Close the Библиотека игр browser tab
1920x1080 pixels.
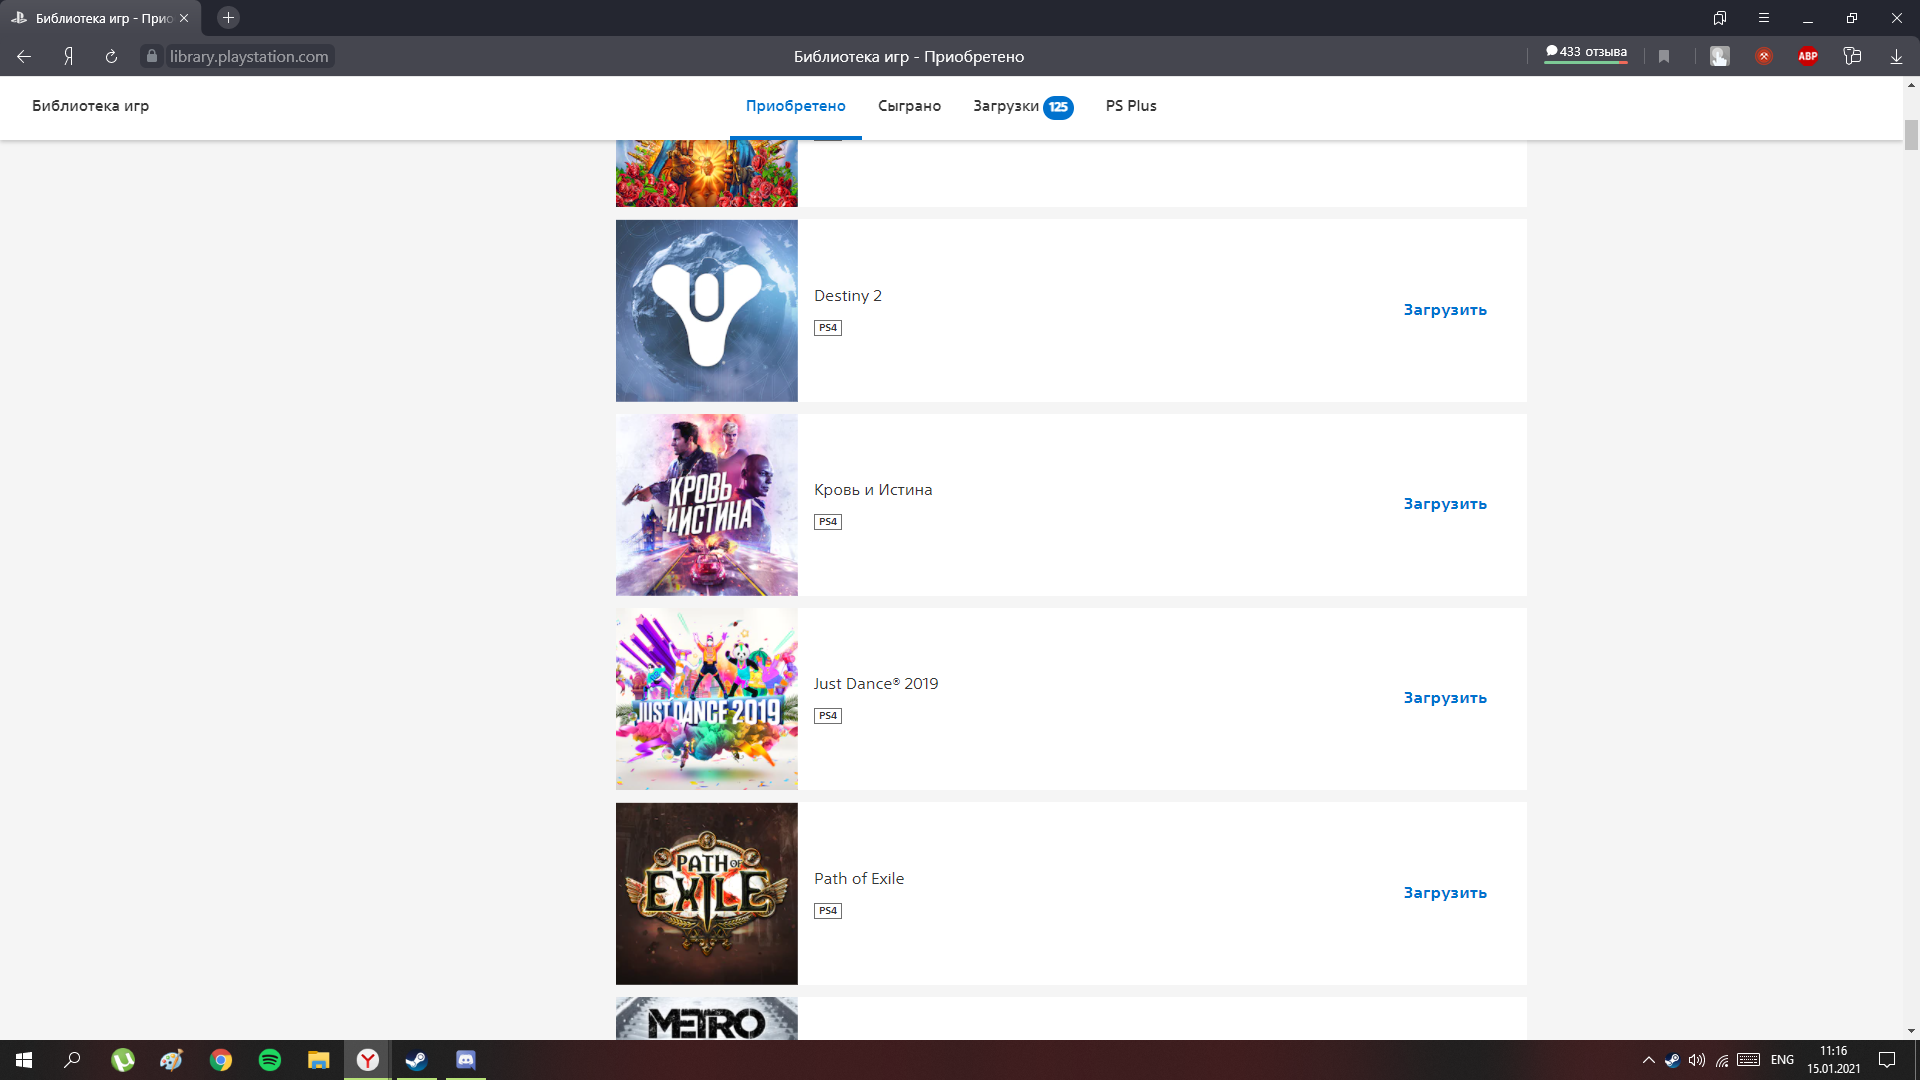(184, 18)
